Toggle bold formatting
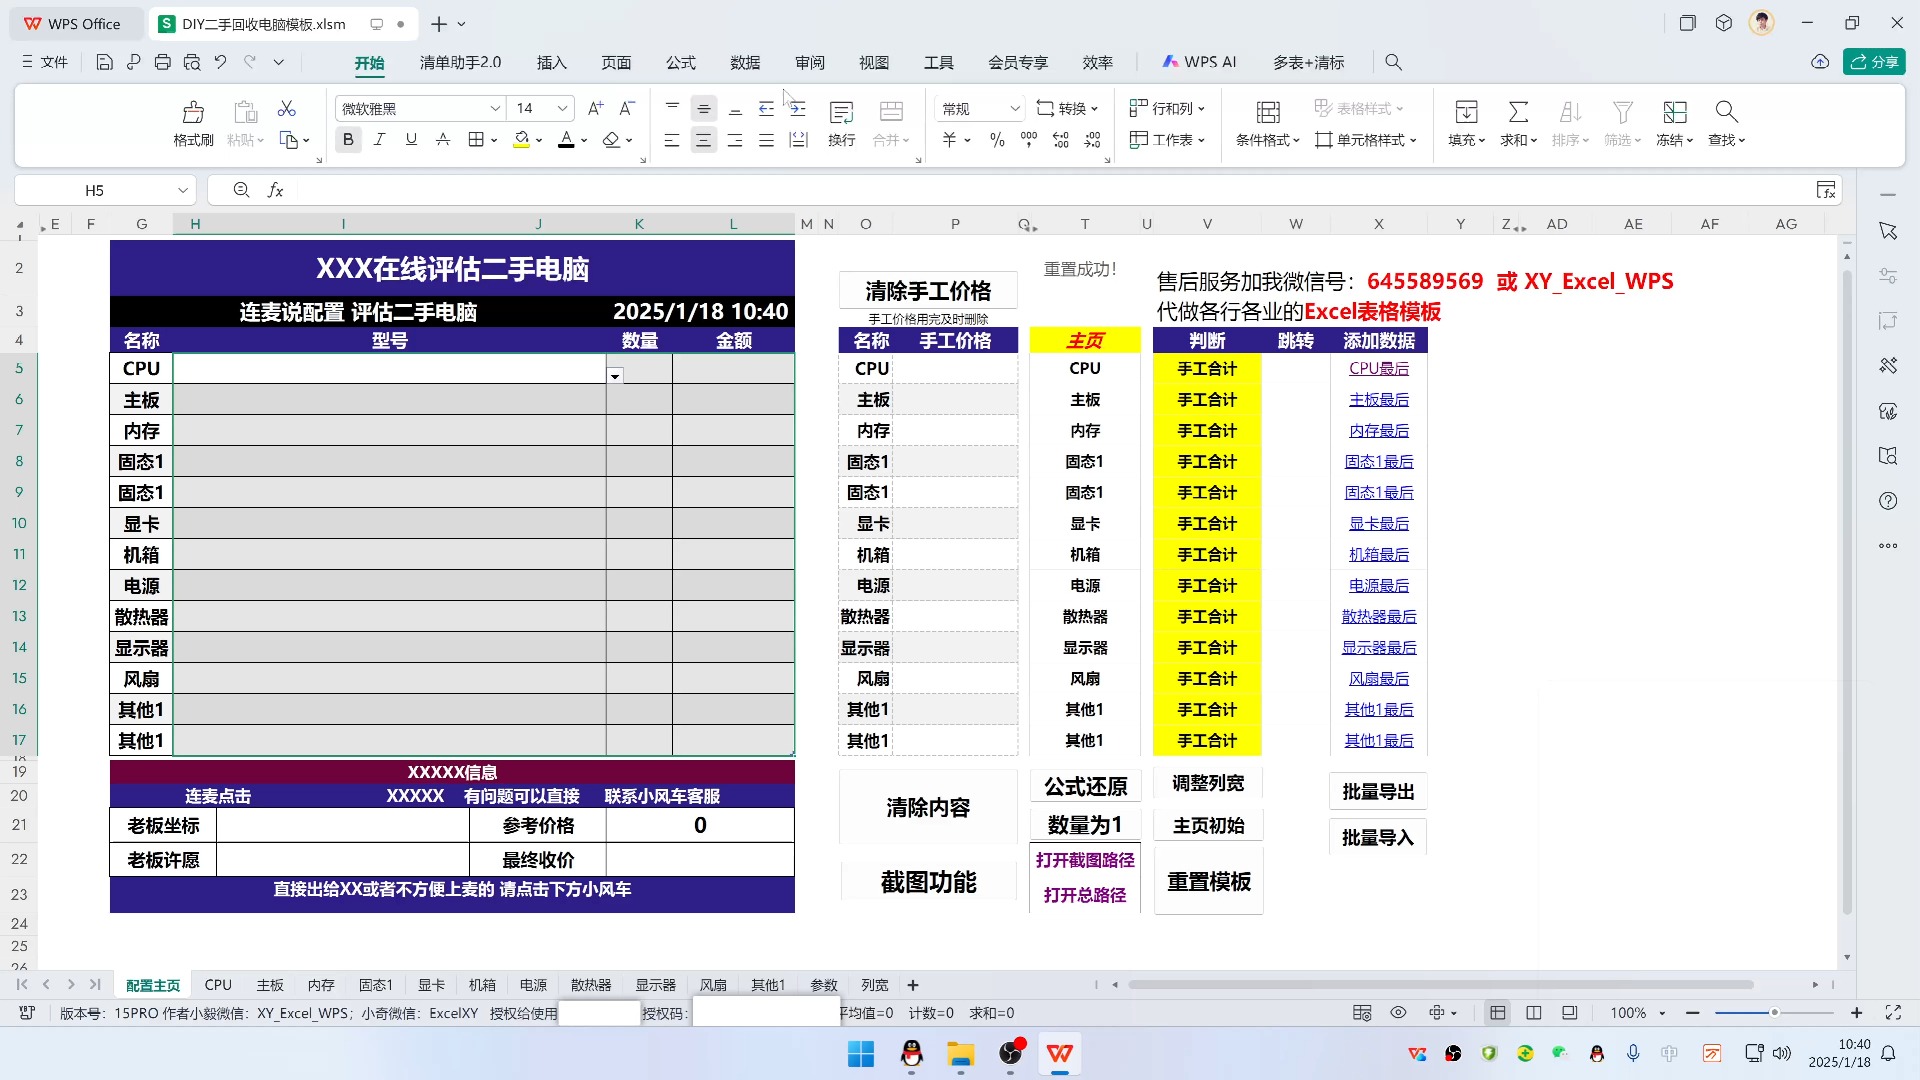Image resolution: width=1920 pixels, height=1080 pixels. 347,139
